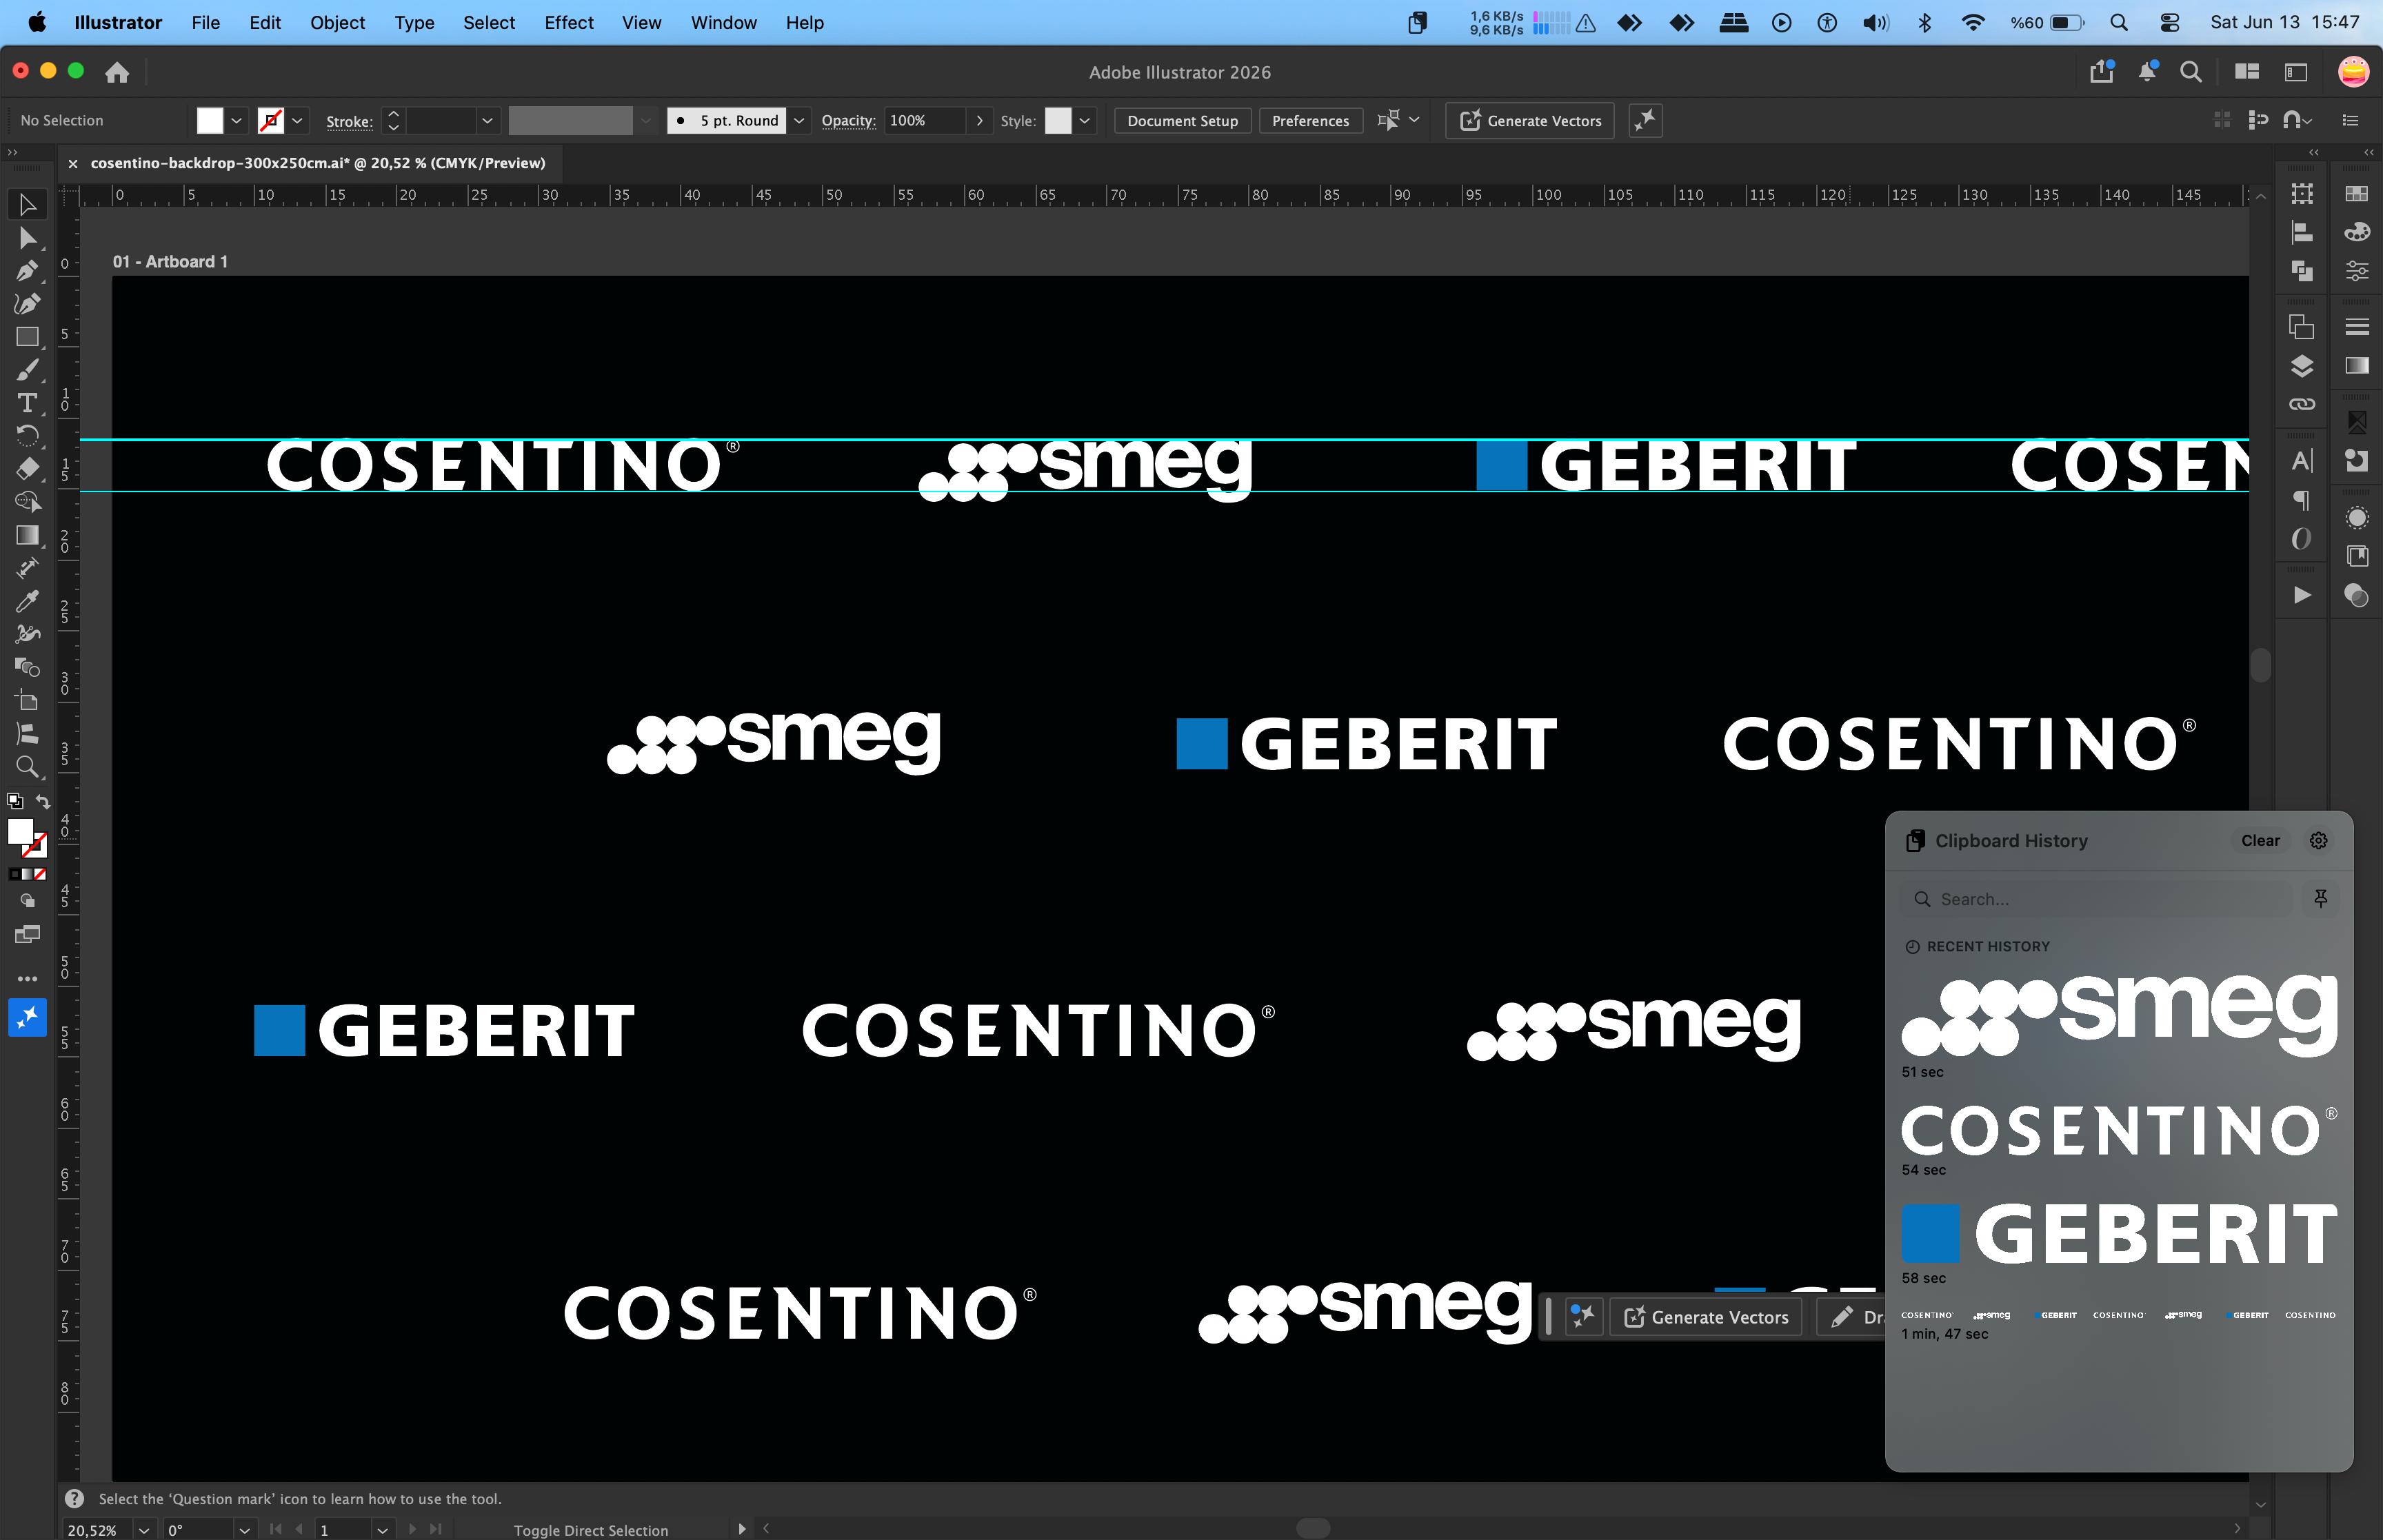Open the Character panel
This screenshot has height=1540, width=2383.
(2302, 461)
